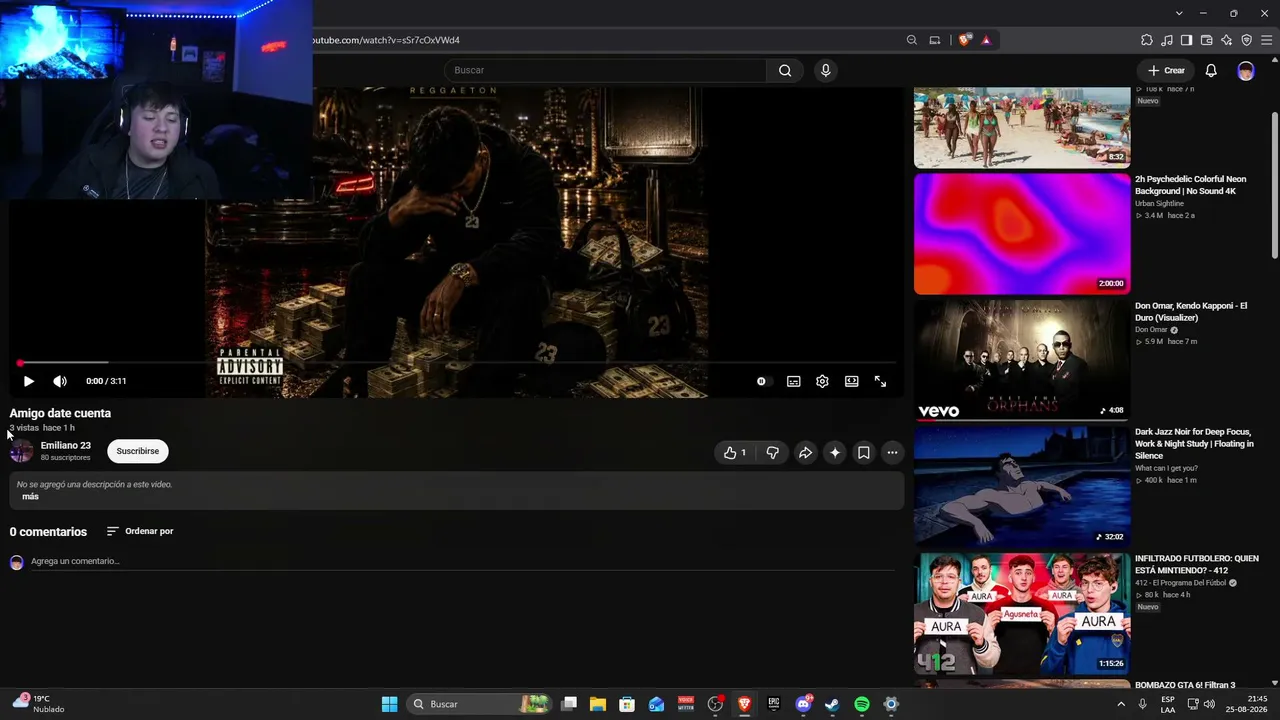This screenshot has width=1280, height=720.
Task: Subscribe with the Suscribirse button
Action: point(138,451)
